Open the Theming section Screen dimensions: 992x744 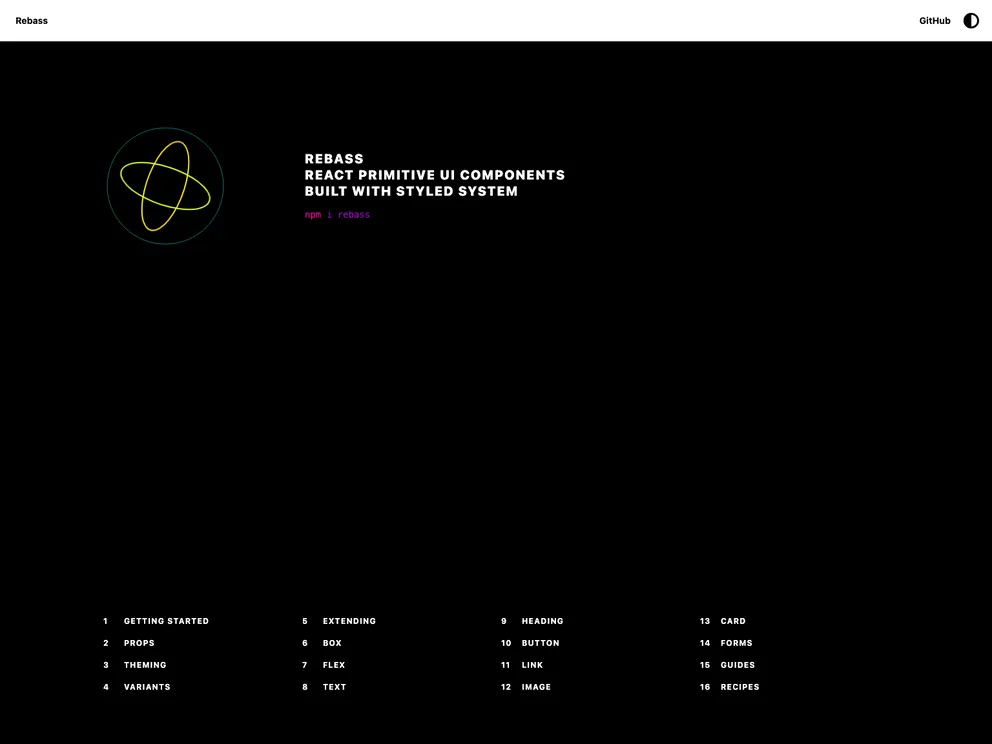144,665
